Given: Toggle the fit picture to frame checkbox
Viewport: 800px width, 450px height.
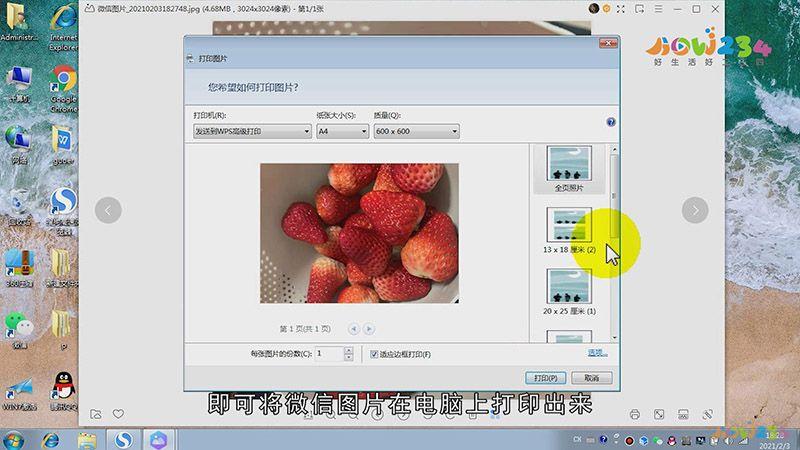Looking at the screenshot, I should pyautogui.click(x=374, y=354).
